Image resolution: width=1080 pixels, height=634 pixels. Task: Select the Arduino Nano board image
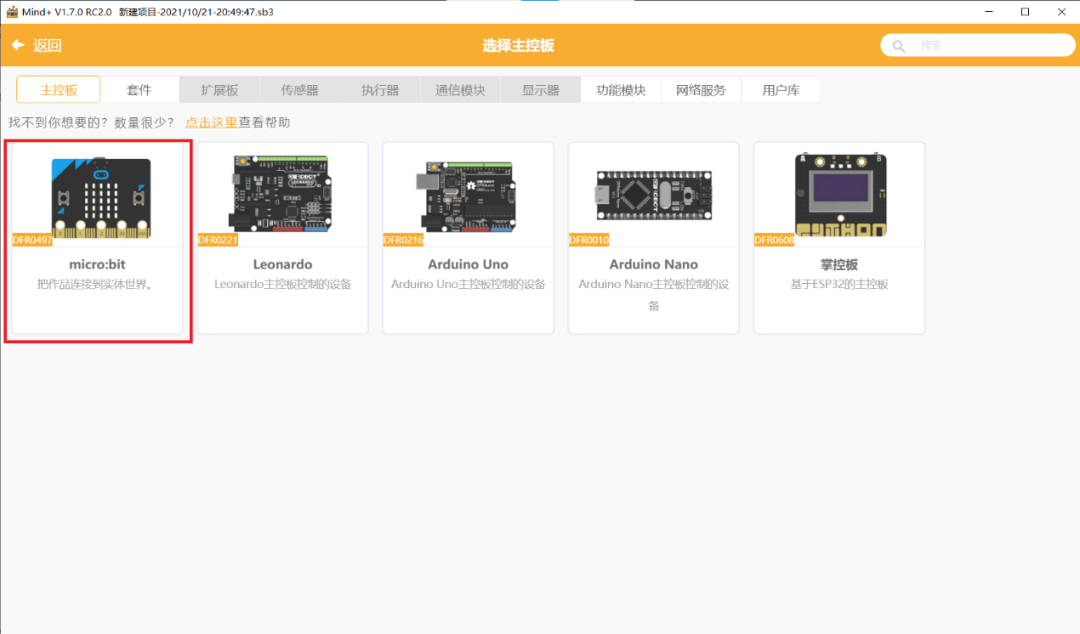(x=654, y=196)
